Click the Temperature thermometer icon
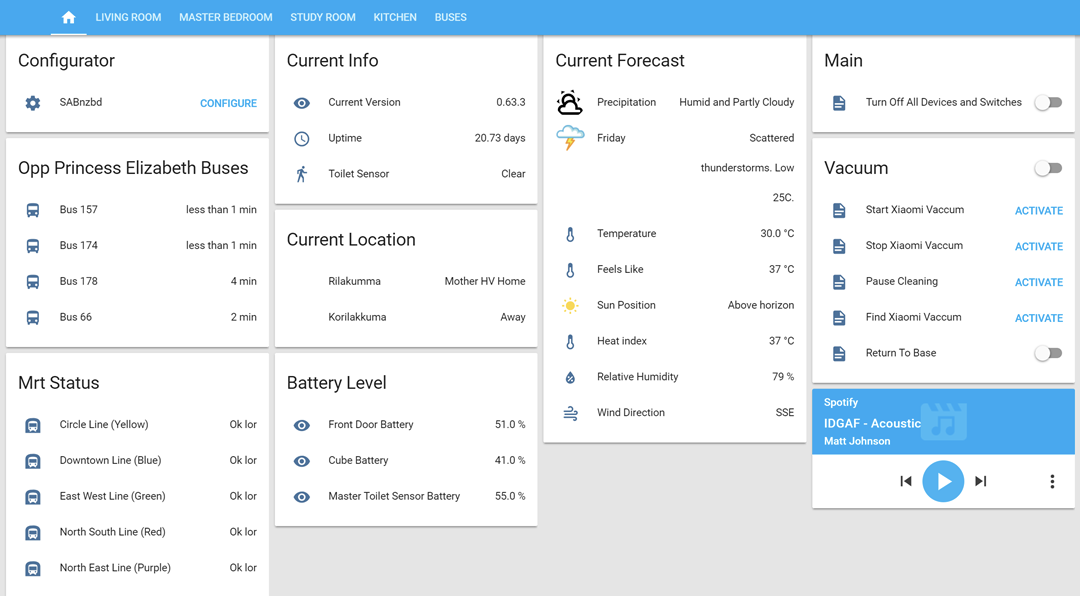This screenshot has width=1080, height=596. (x=570, y=234)
